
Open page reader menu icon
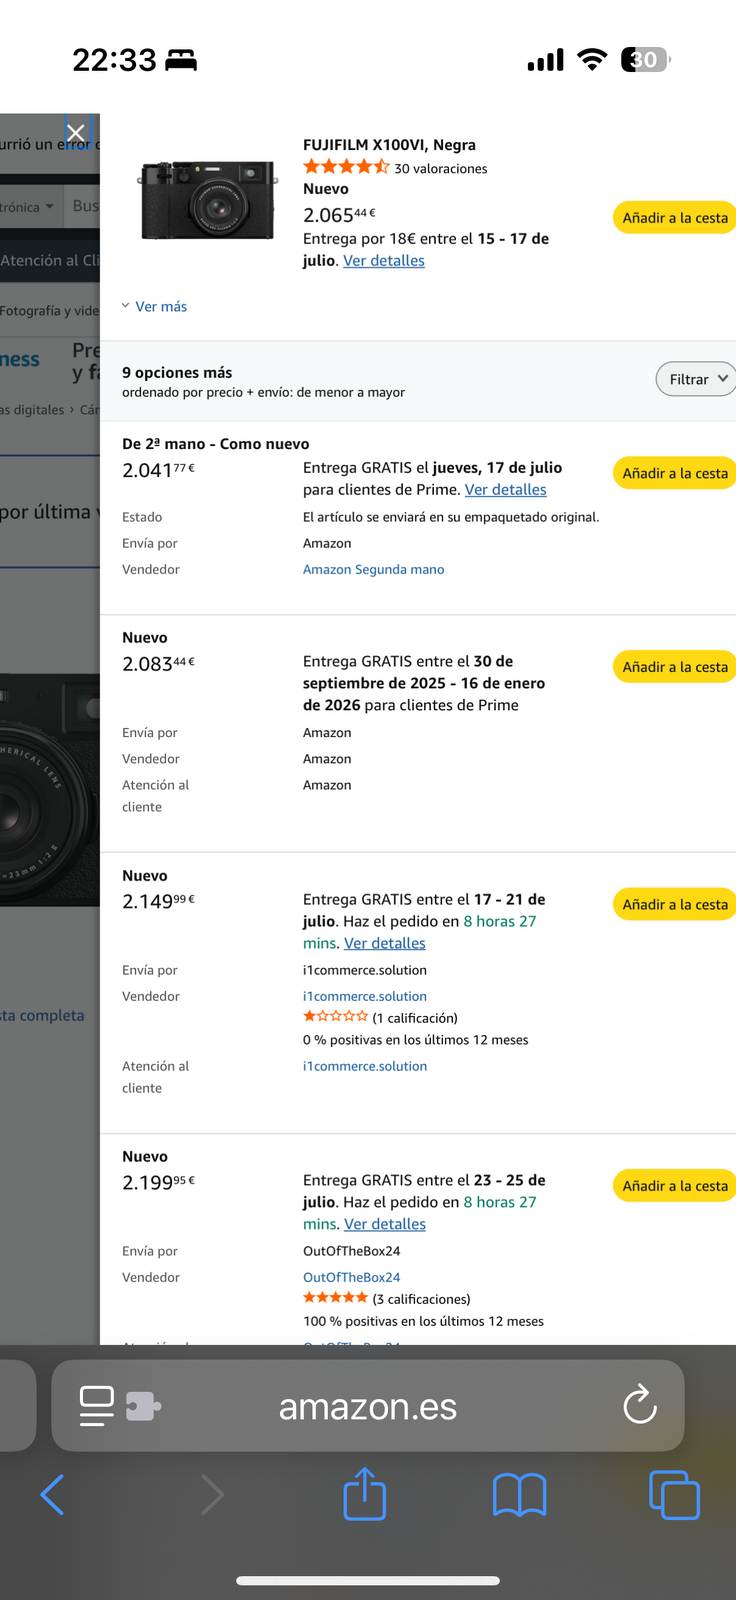[96, 1405]
